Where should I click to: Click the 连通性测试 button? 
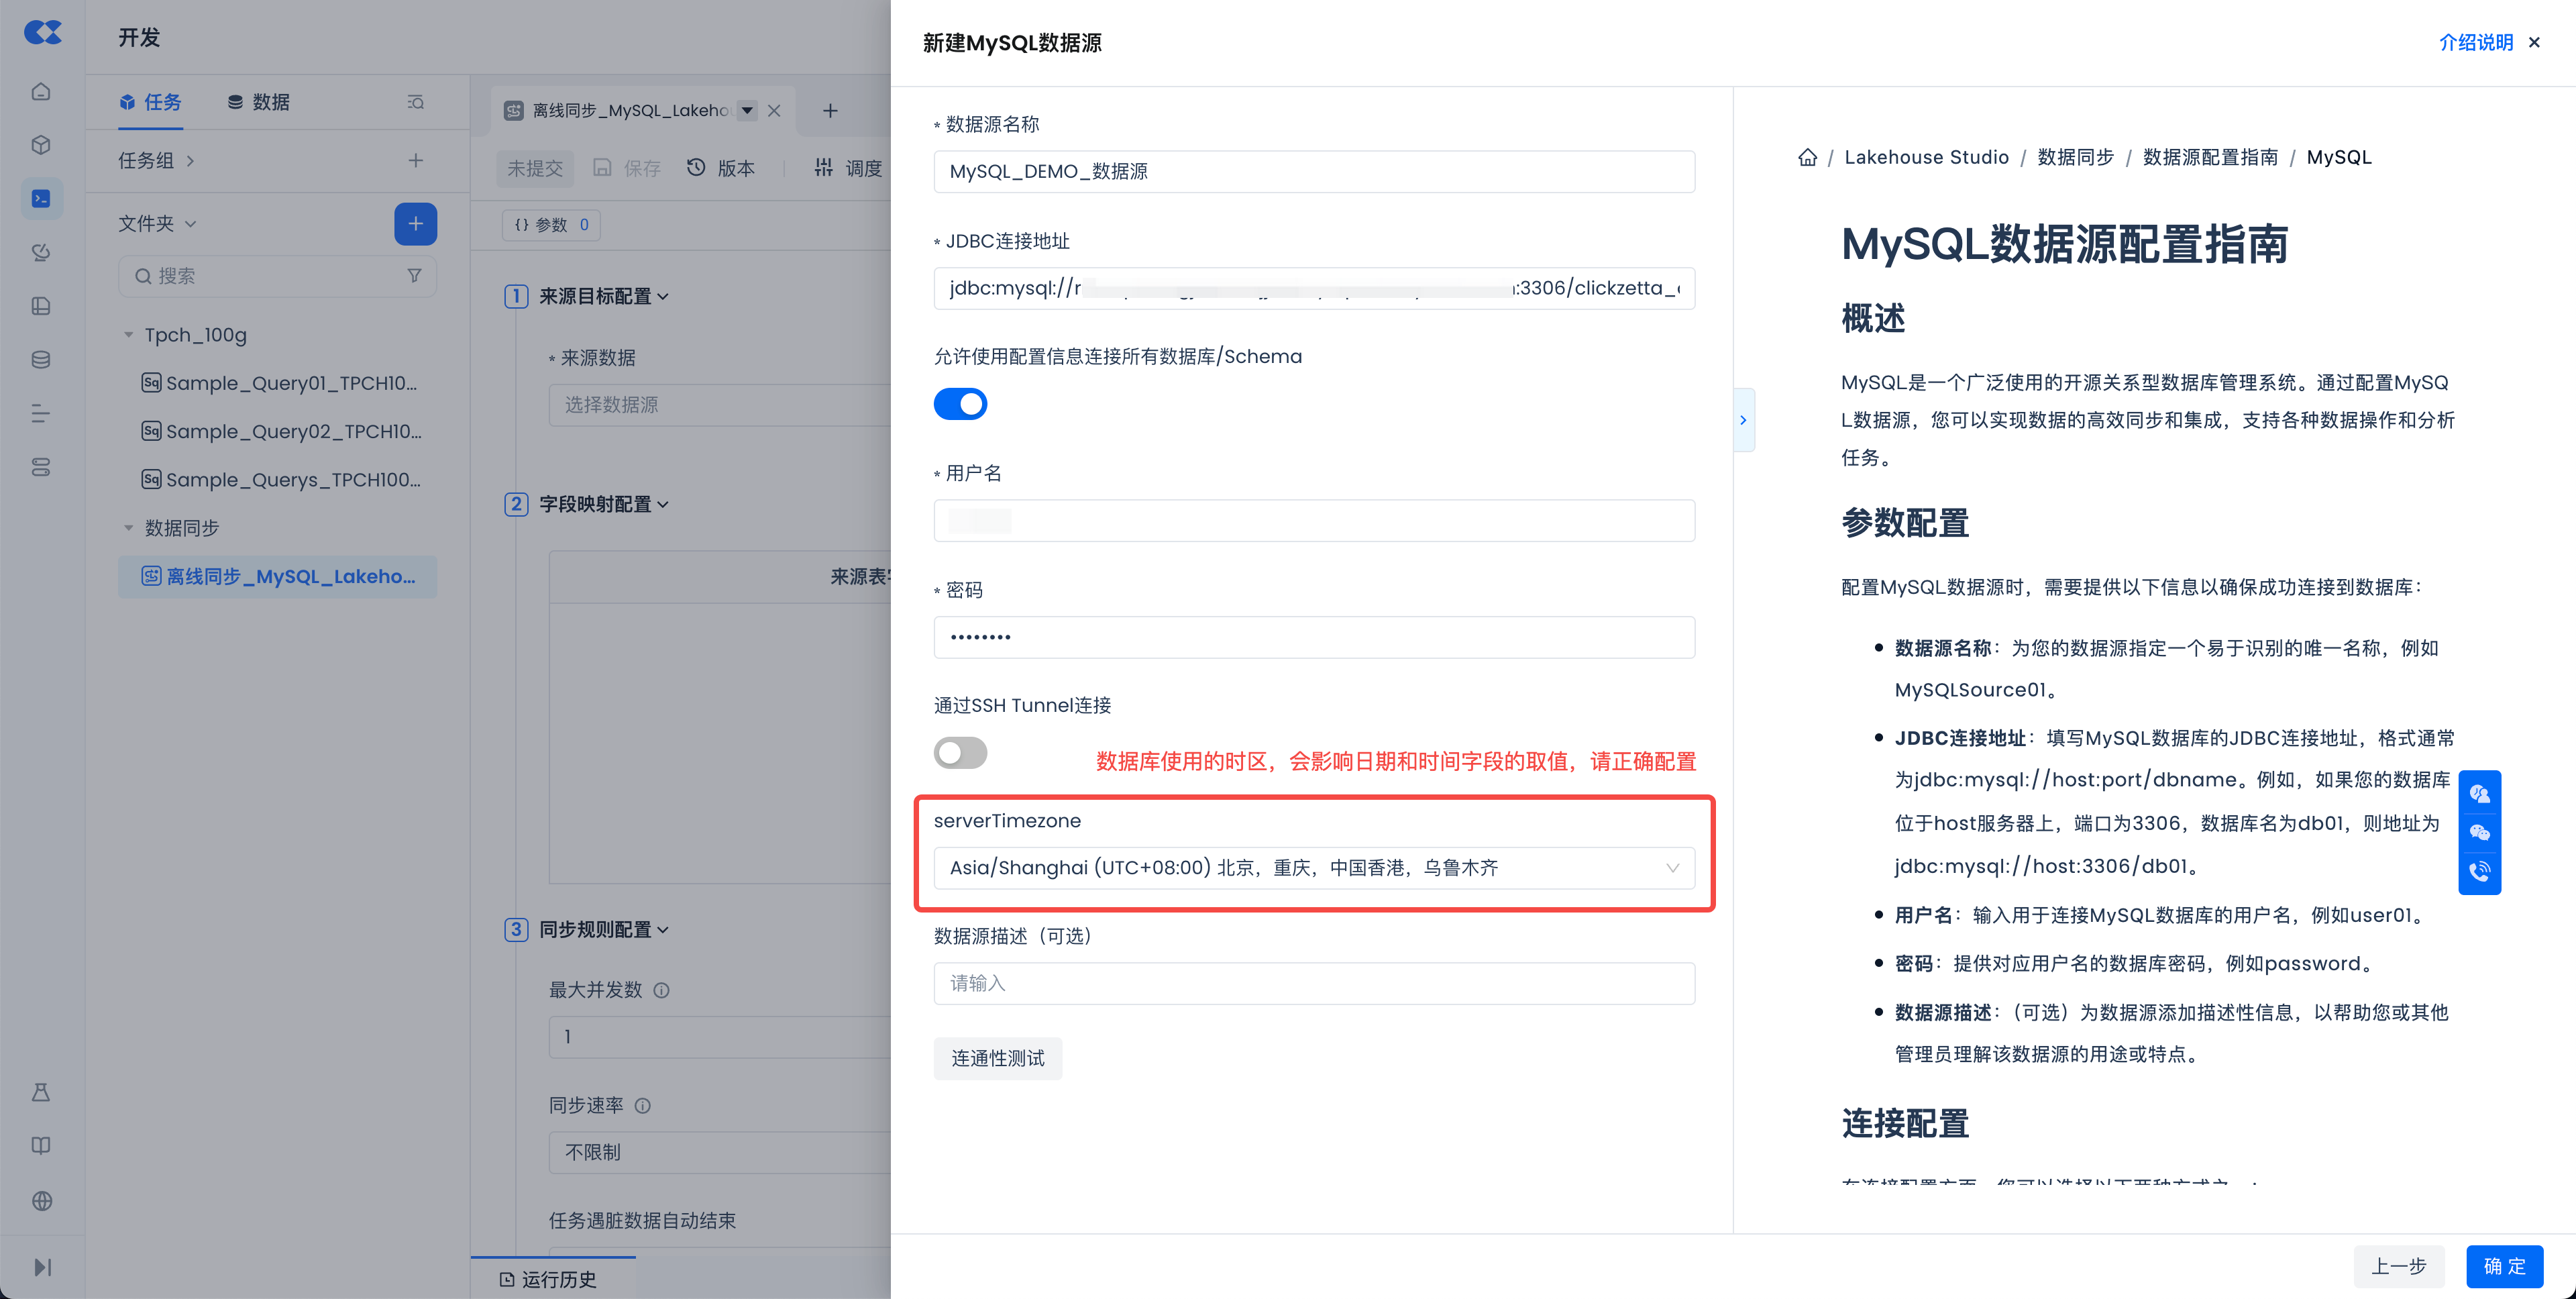997,1058
